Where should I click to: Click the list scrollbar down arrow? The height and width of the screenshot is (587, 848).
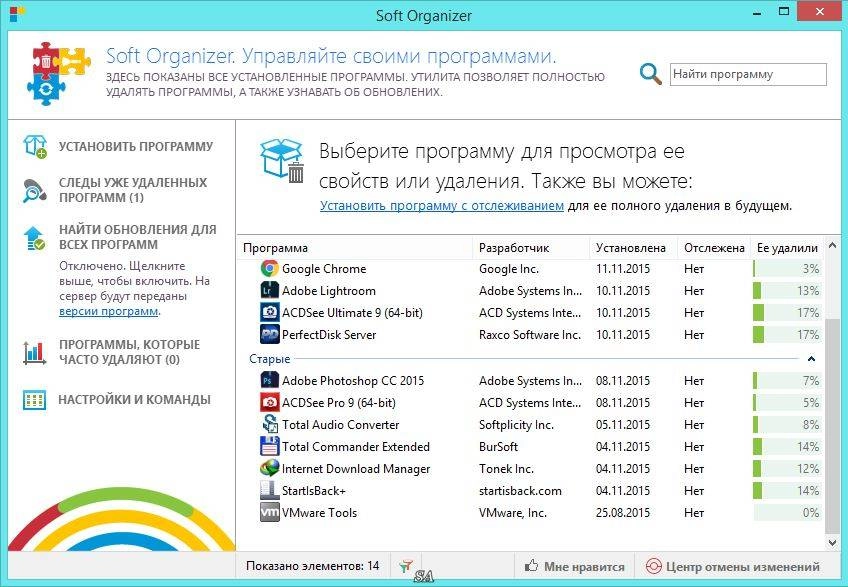point(832,542)
